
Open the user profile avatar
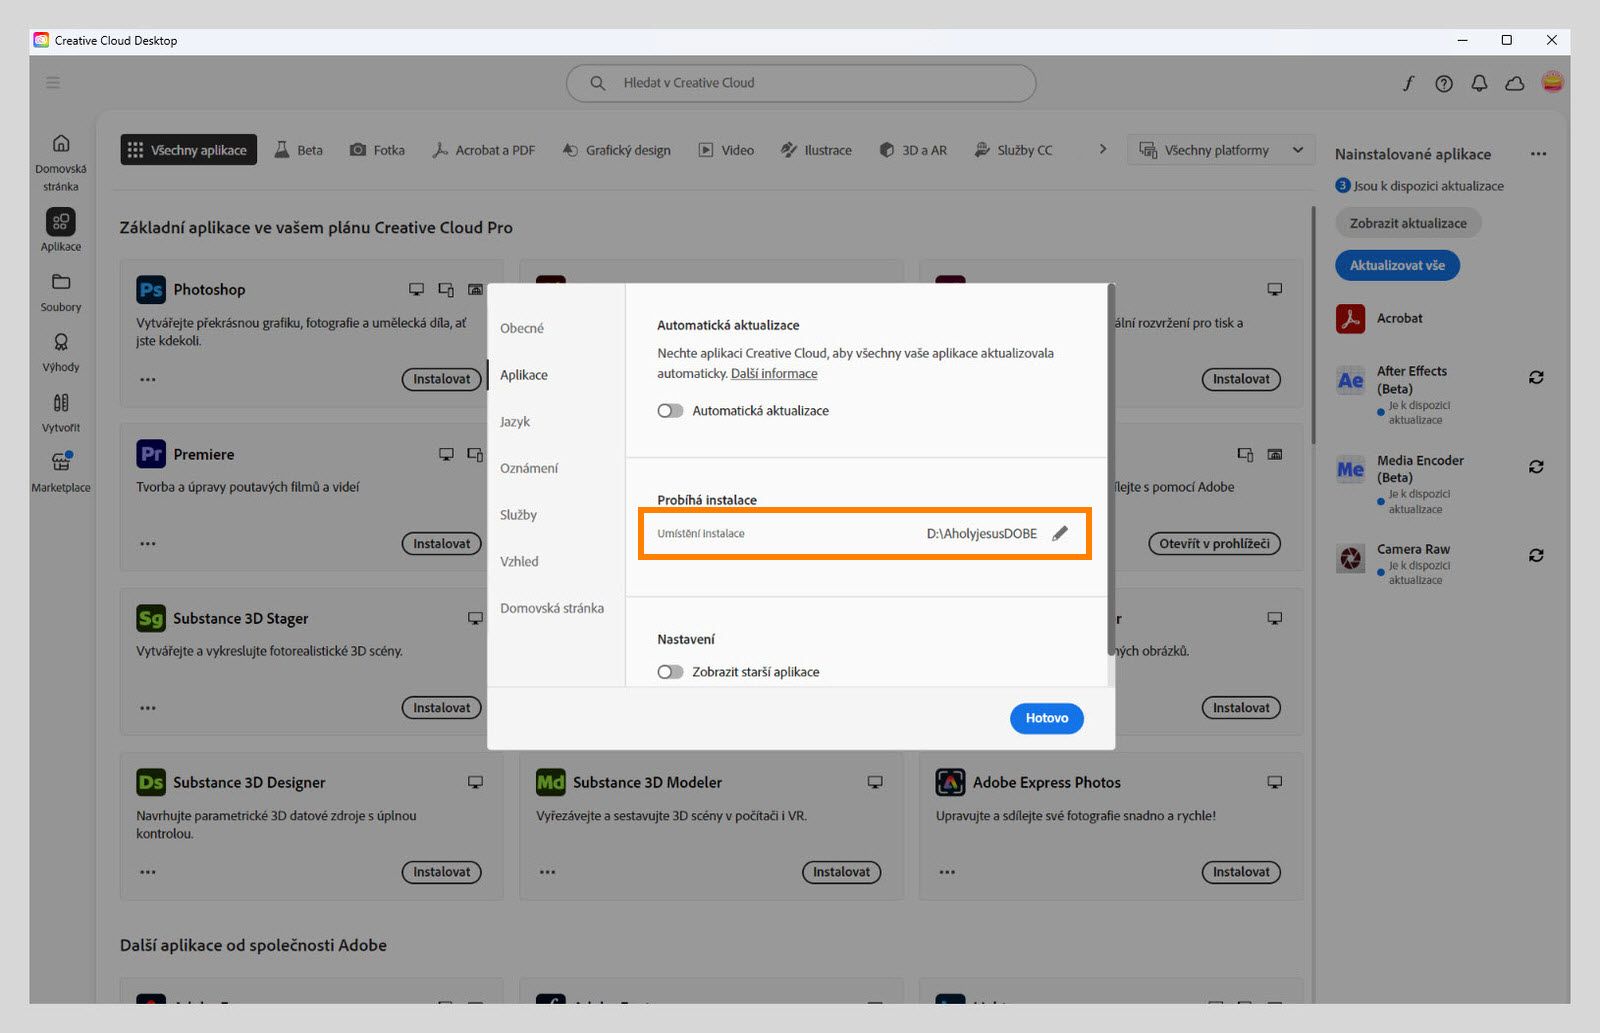coord(1552,83)
